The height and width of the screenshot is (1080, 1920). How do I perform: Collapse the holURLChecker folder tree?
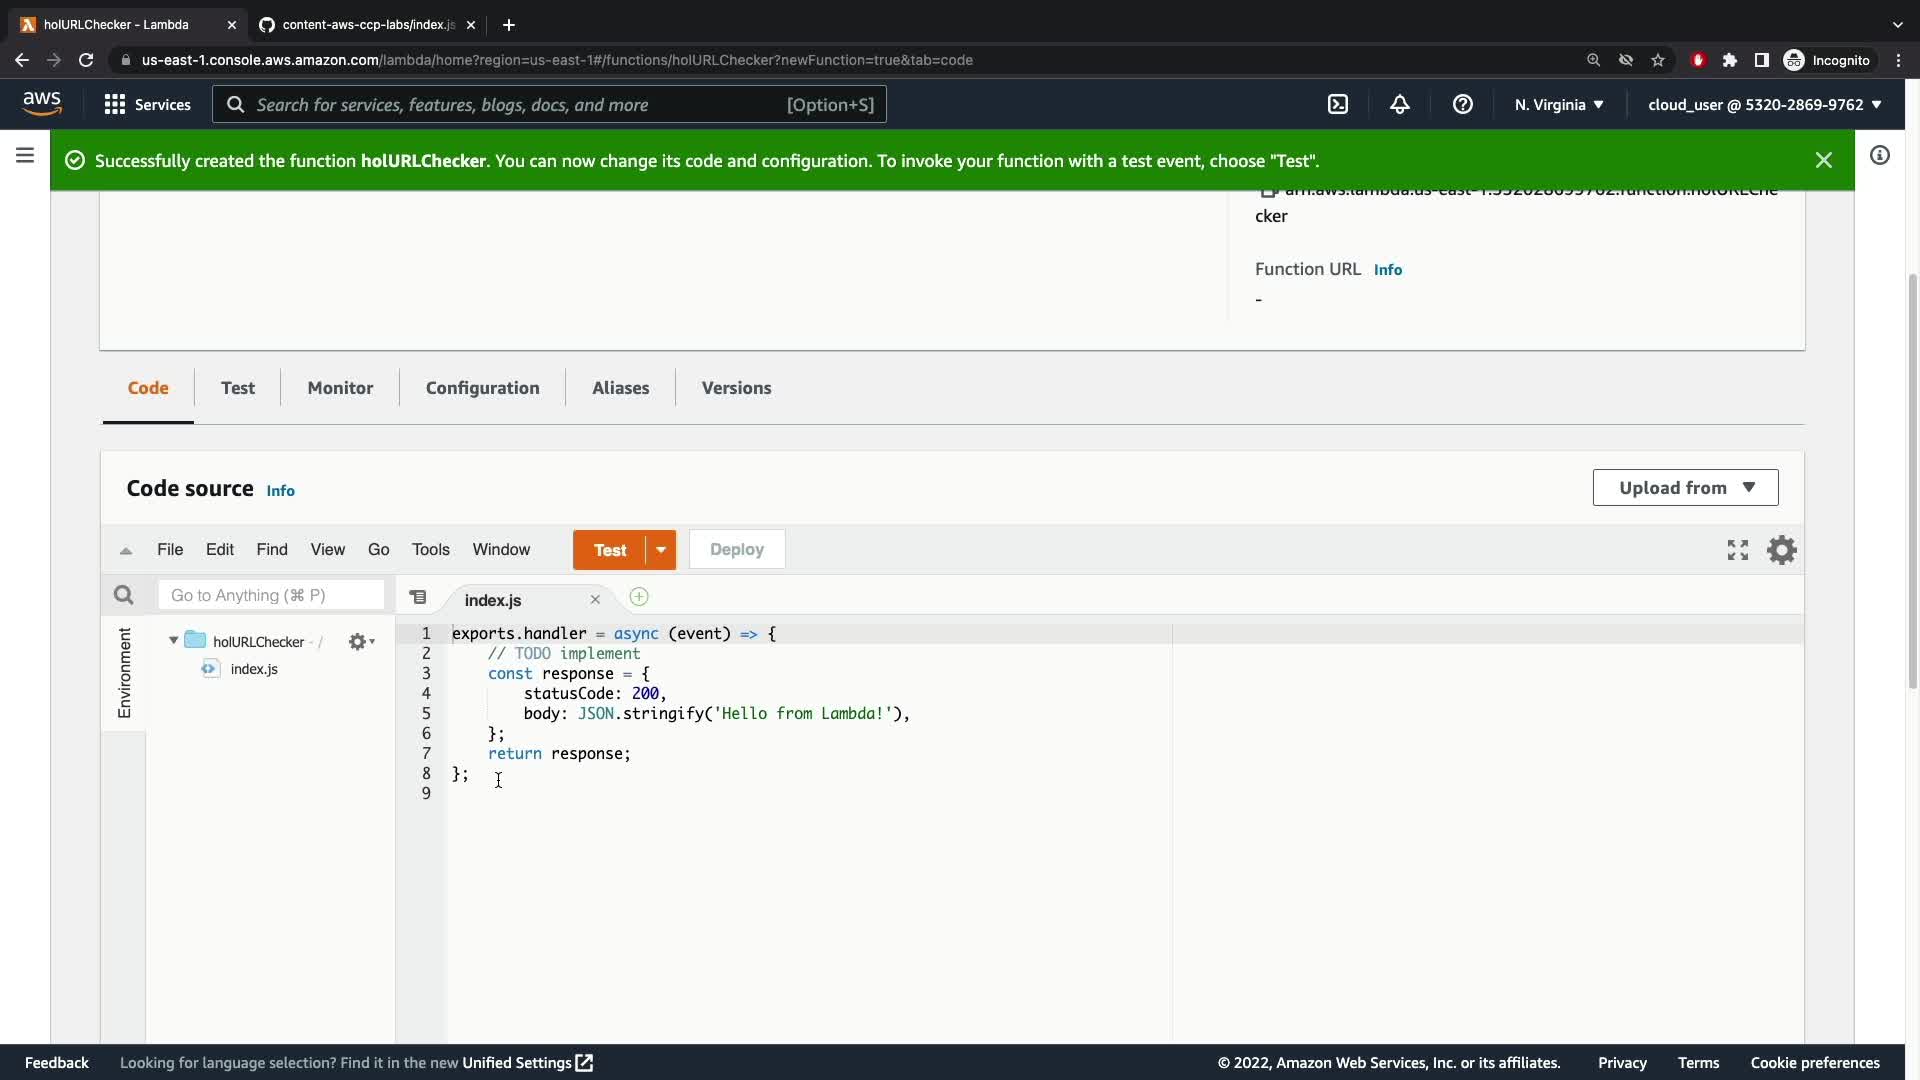174,641
